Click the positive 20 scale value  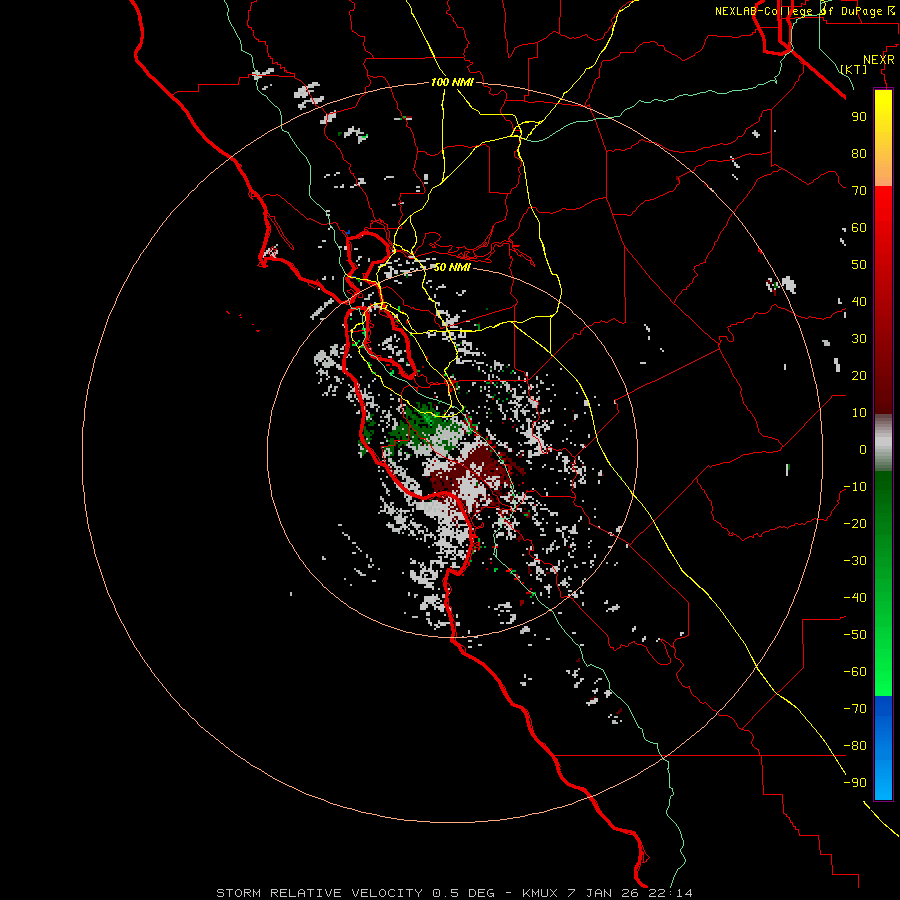coord(859,376)
